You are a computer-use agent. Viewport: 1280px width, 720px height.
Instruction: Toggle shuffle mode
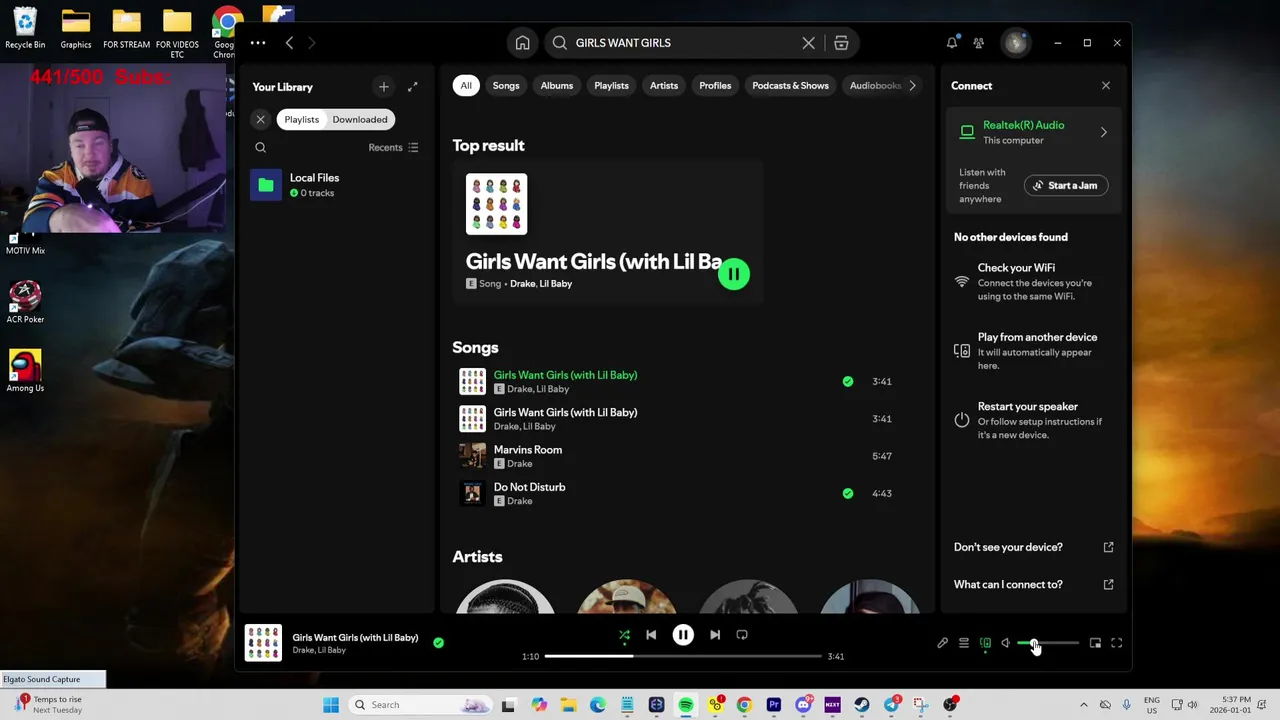pos(624,635)
